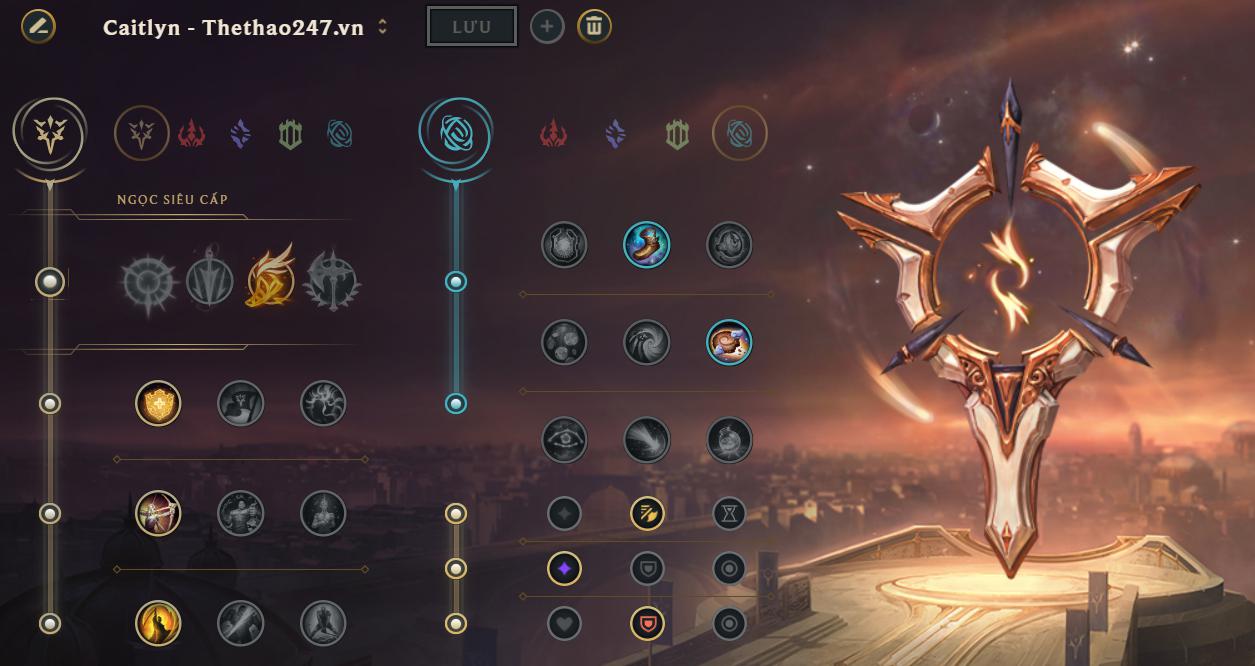Image resolution: width=1255 pixels, height=666 pixels.
Task: Expand the large Precision primary tree emblem
Action: click(x=50, y=134)
